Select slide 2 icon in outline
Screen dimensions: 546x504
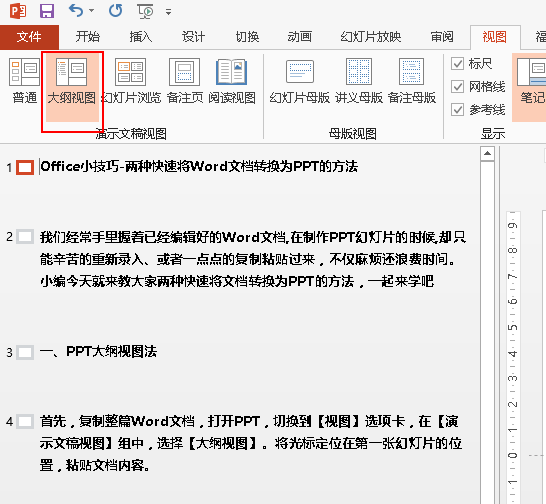pos(25,237)
